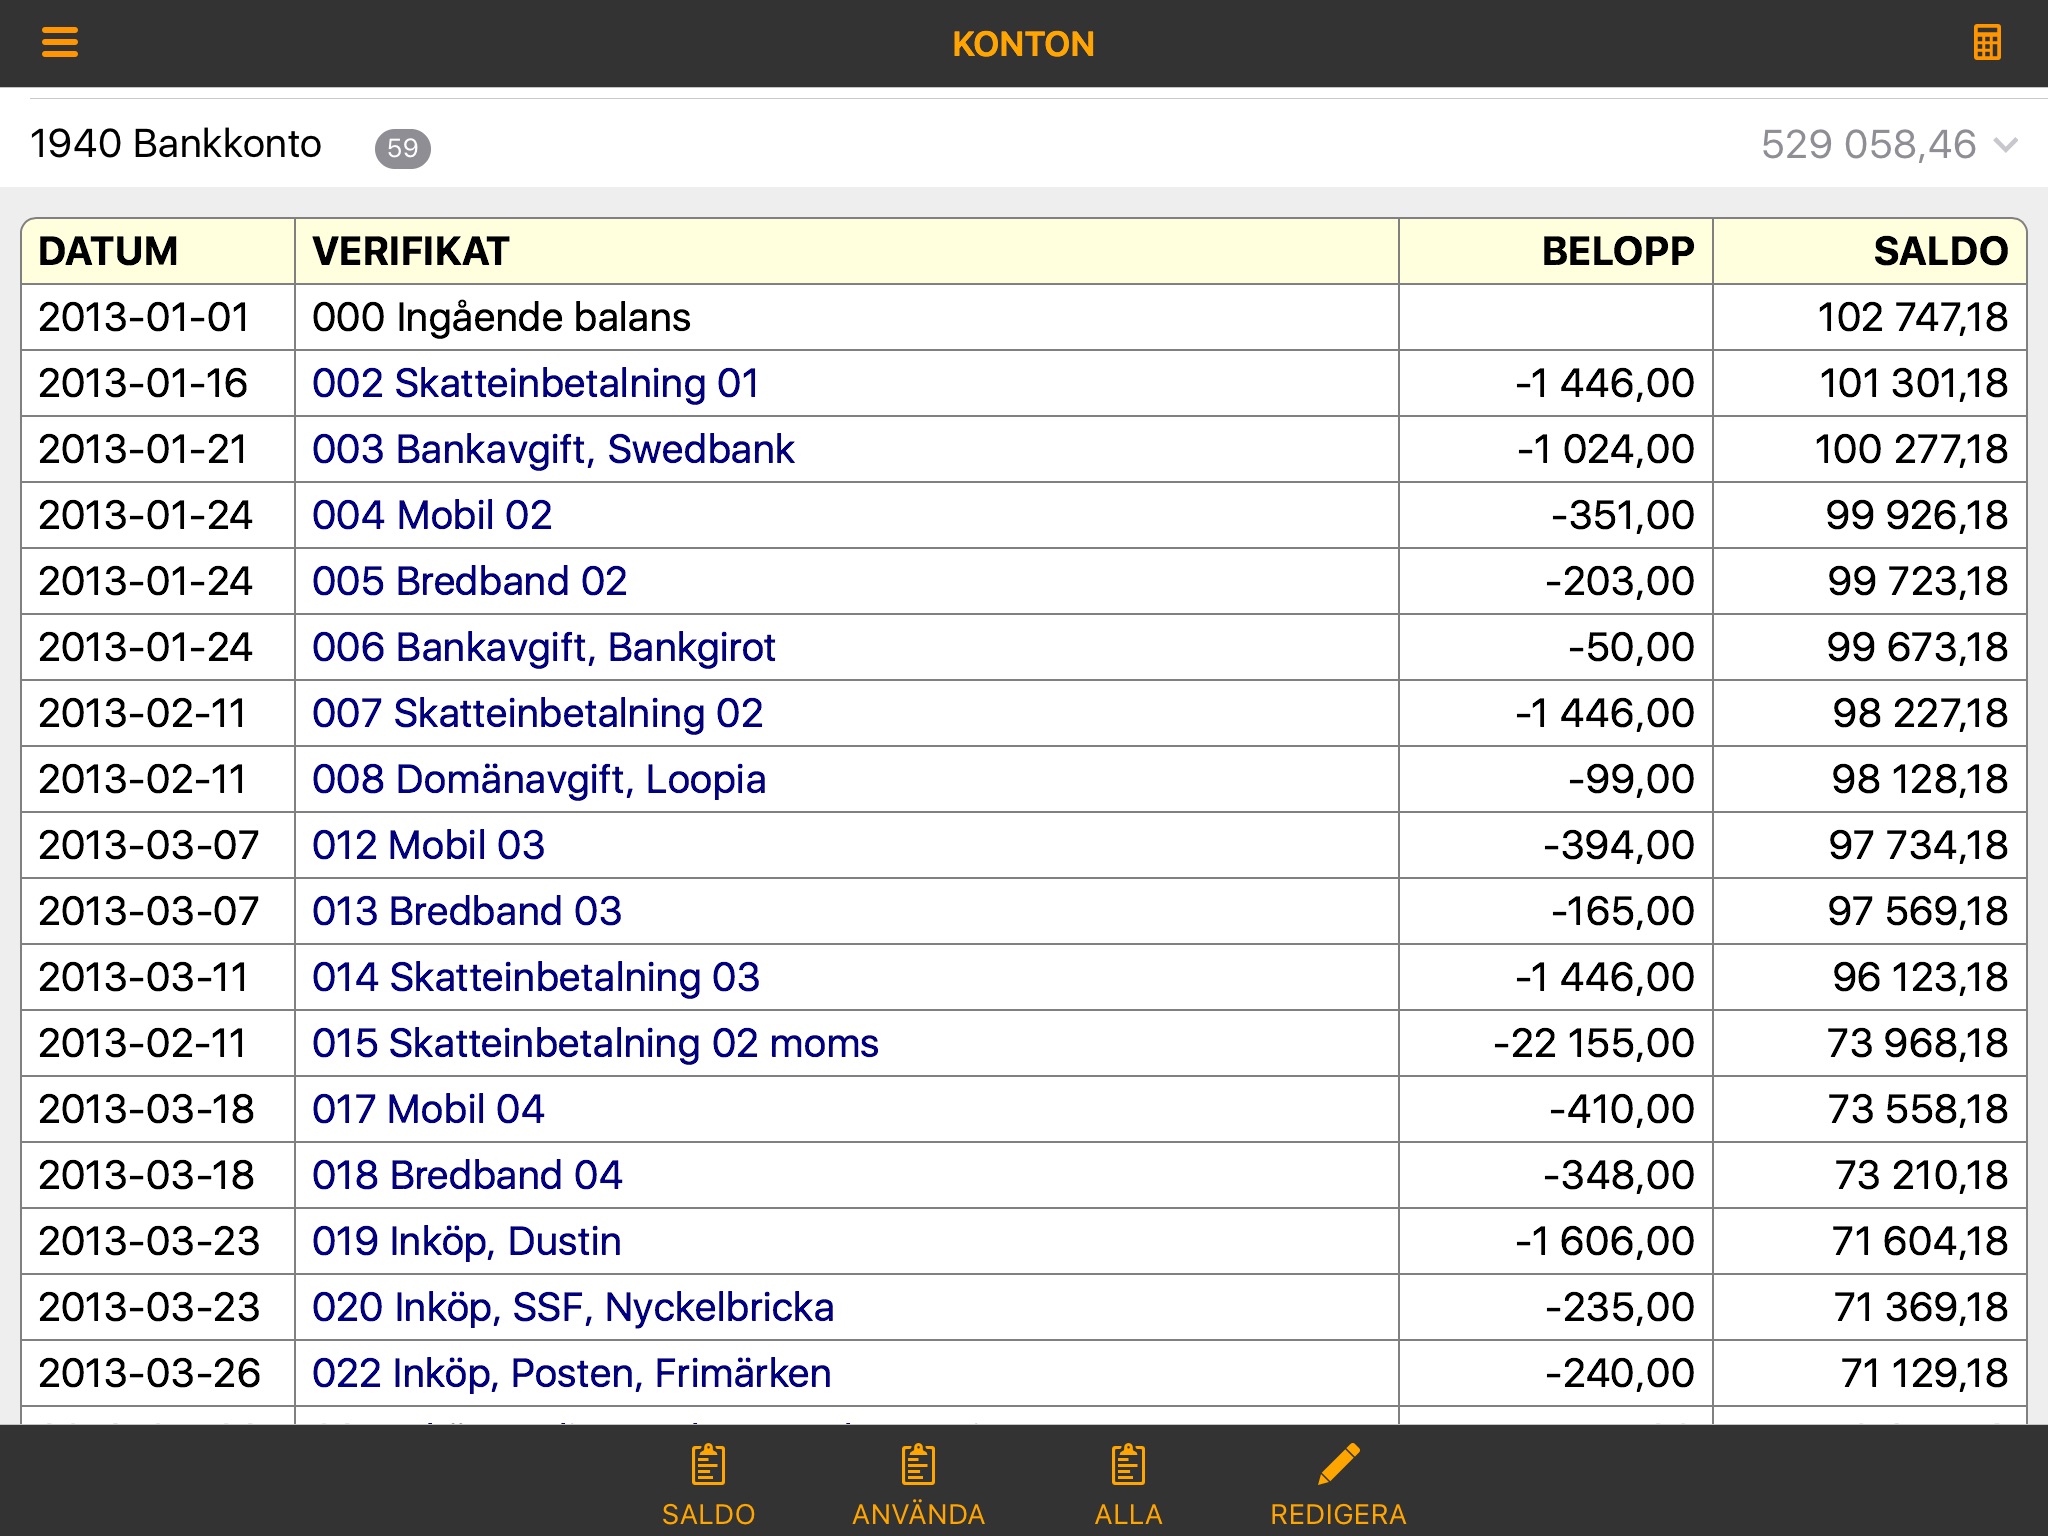Image resolution: width=2048 pixels, height=1536 pixels.
Task: Open verifikat 006 Bankavgift, Bankgirot
Action: [544, 647]
